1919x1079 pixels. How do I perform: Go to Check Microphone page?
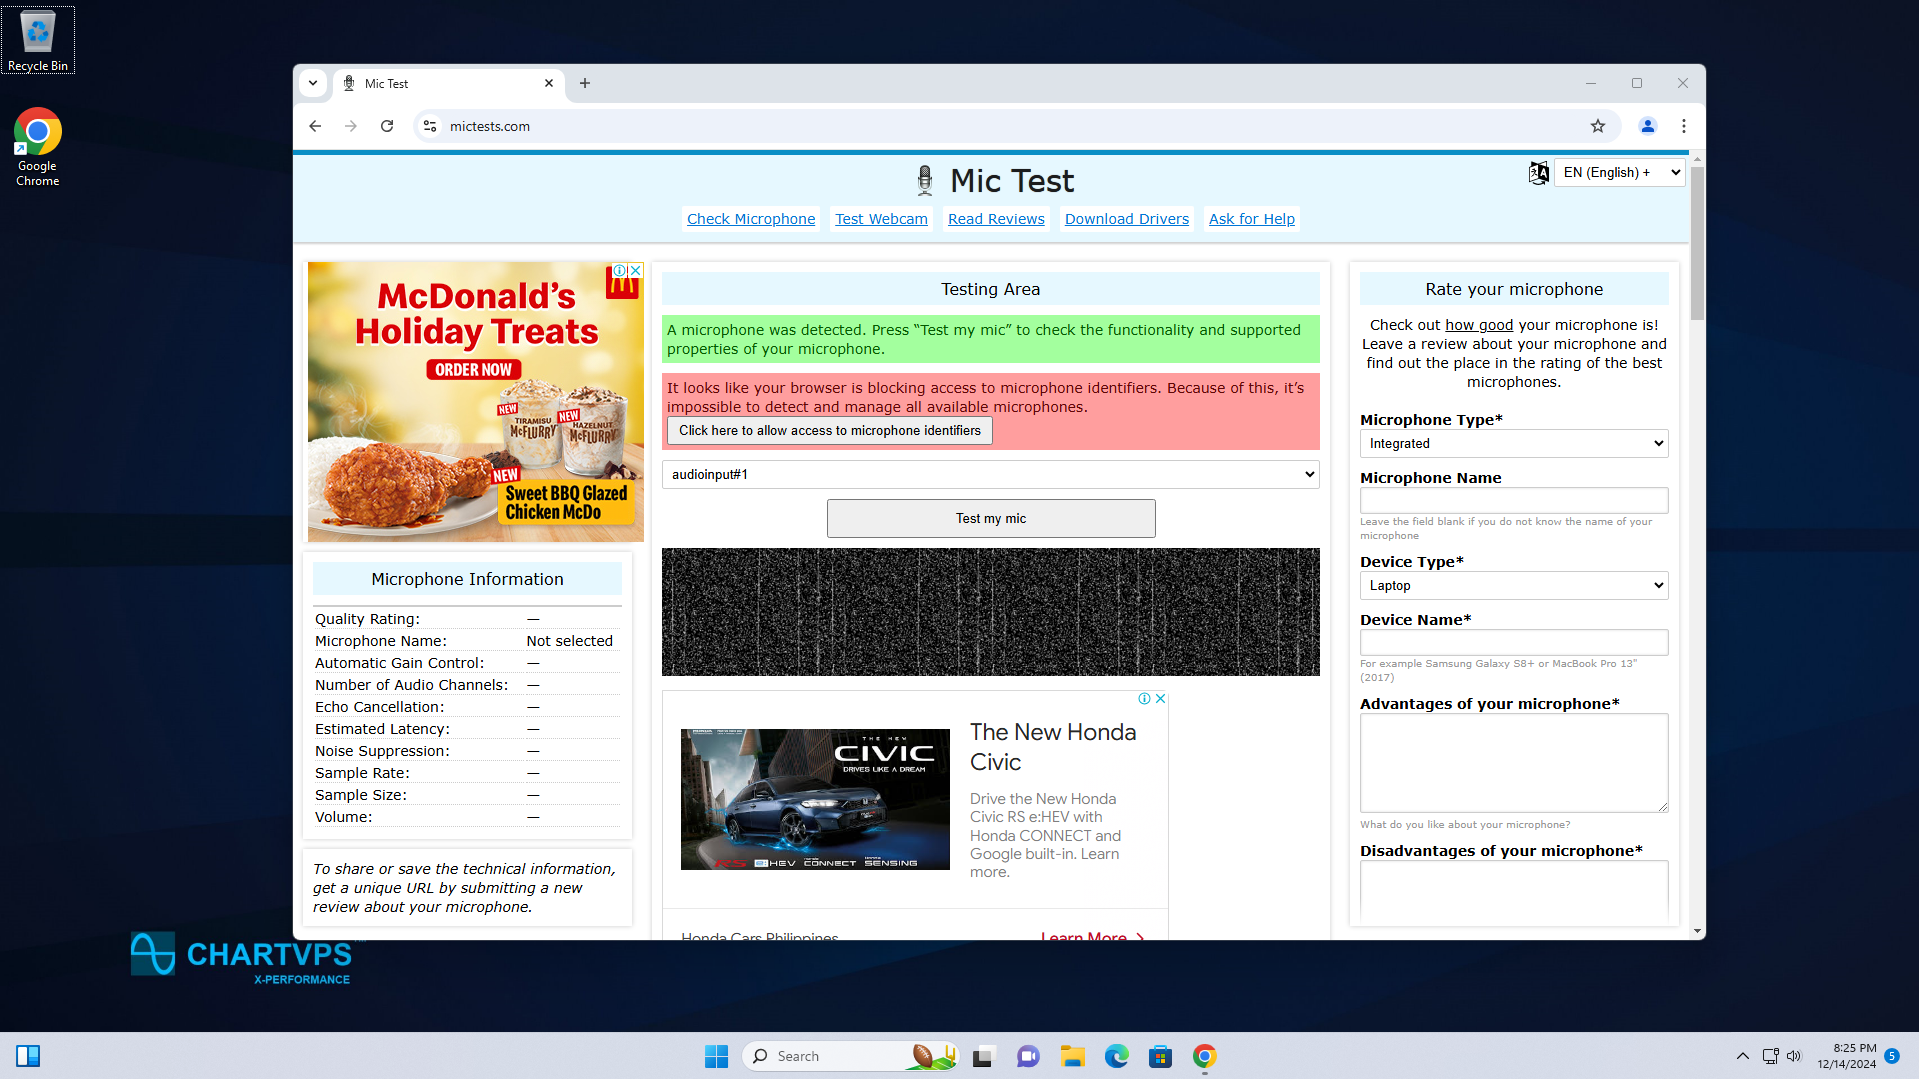tap(751, 219)
